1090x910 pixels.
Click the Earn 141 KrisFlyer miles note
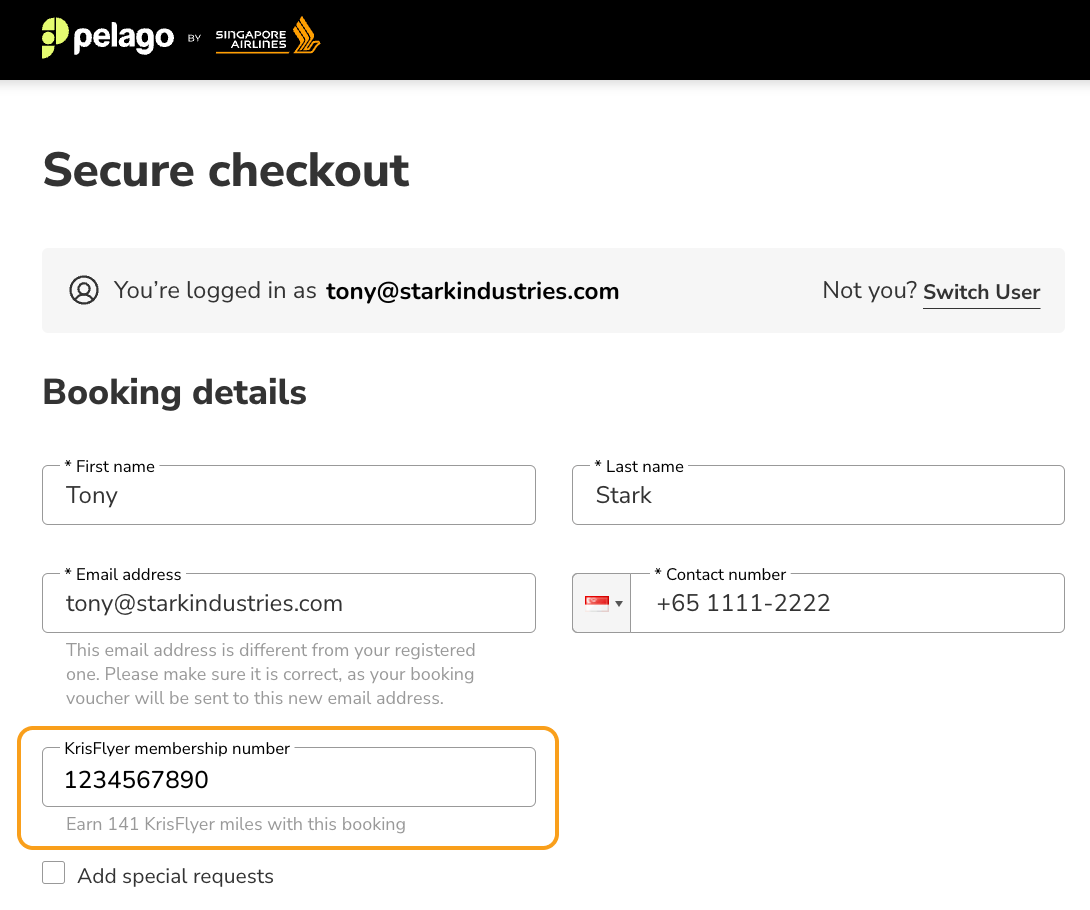pyautogui.click(x=236, y=824)
